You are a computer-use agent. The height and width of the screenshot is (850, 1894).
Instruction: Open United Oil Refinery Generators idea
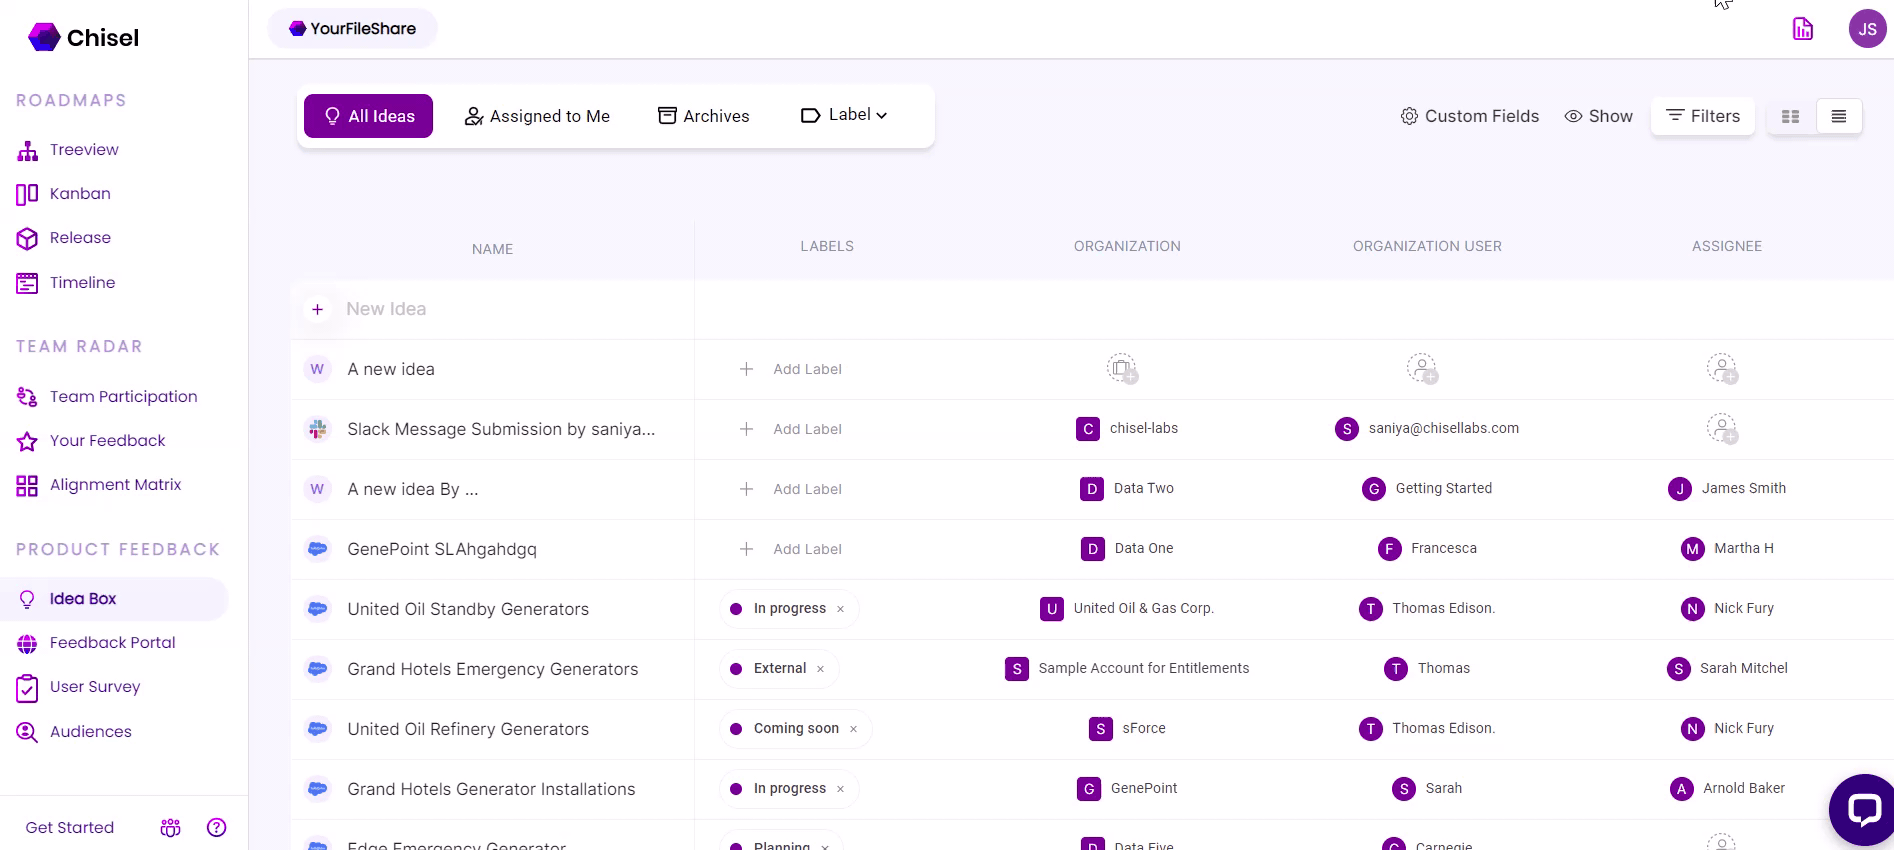pyautogui.click(x=468, y=730)
